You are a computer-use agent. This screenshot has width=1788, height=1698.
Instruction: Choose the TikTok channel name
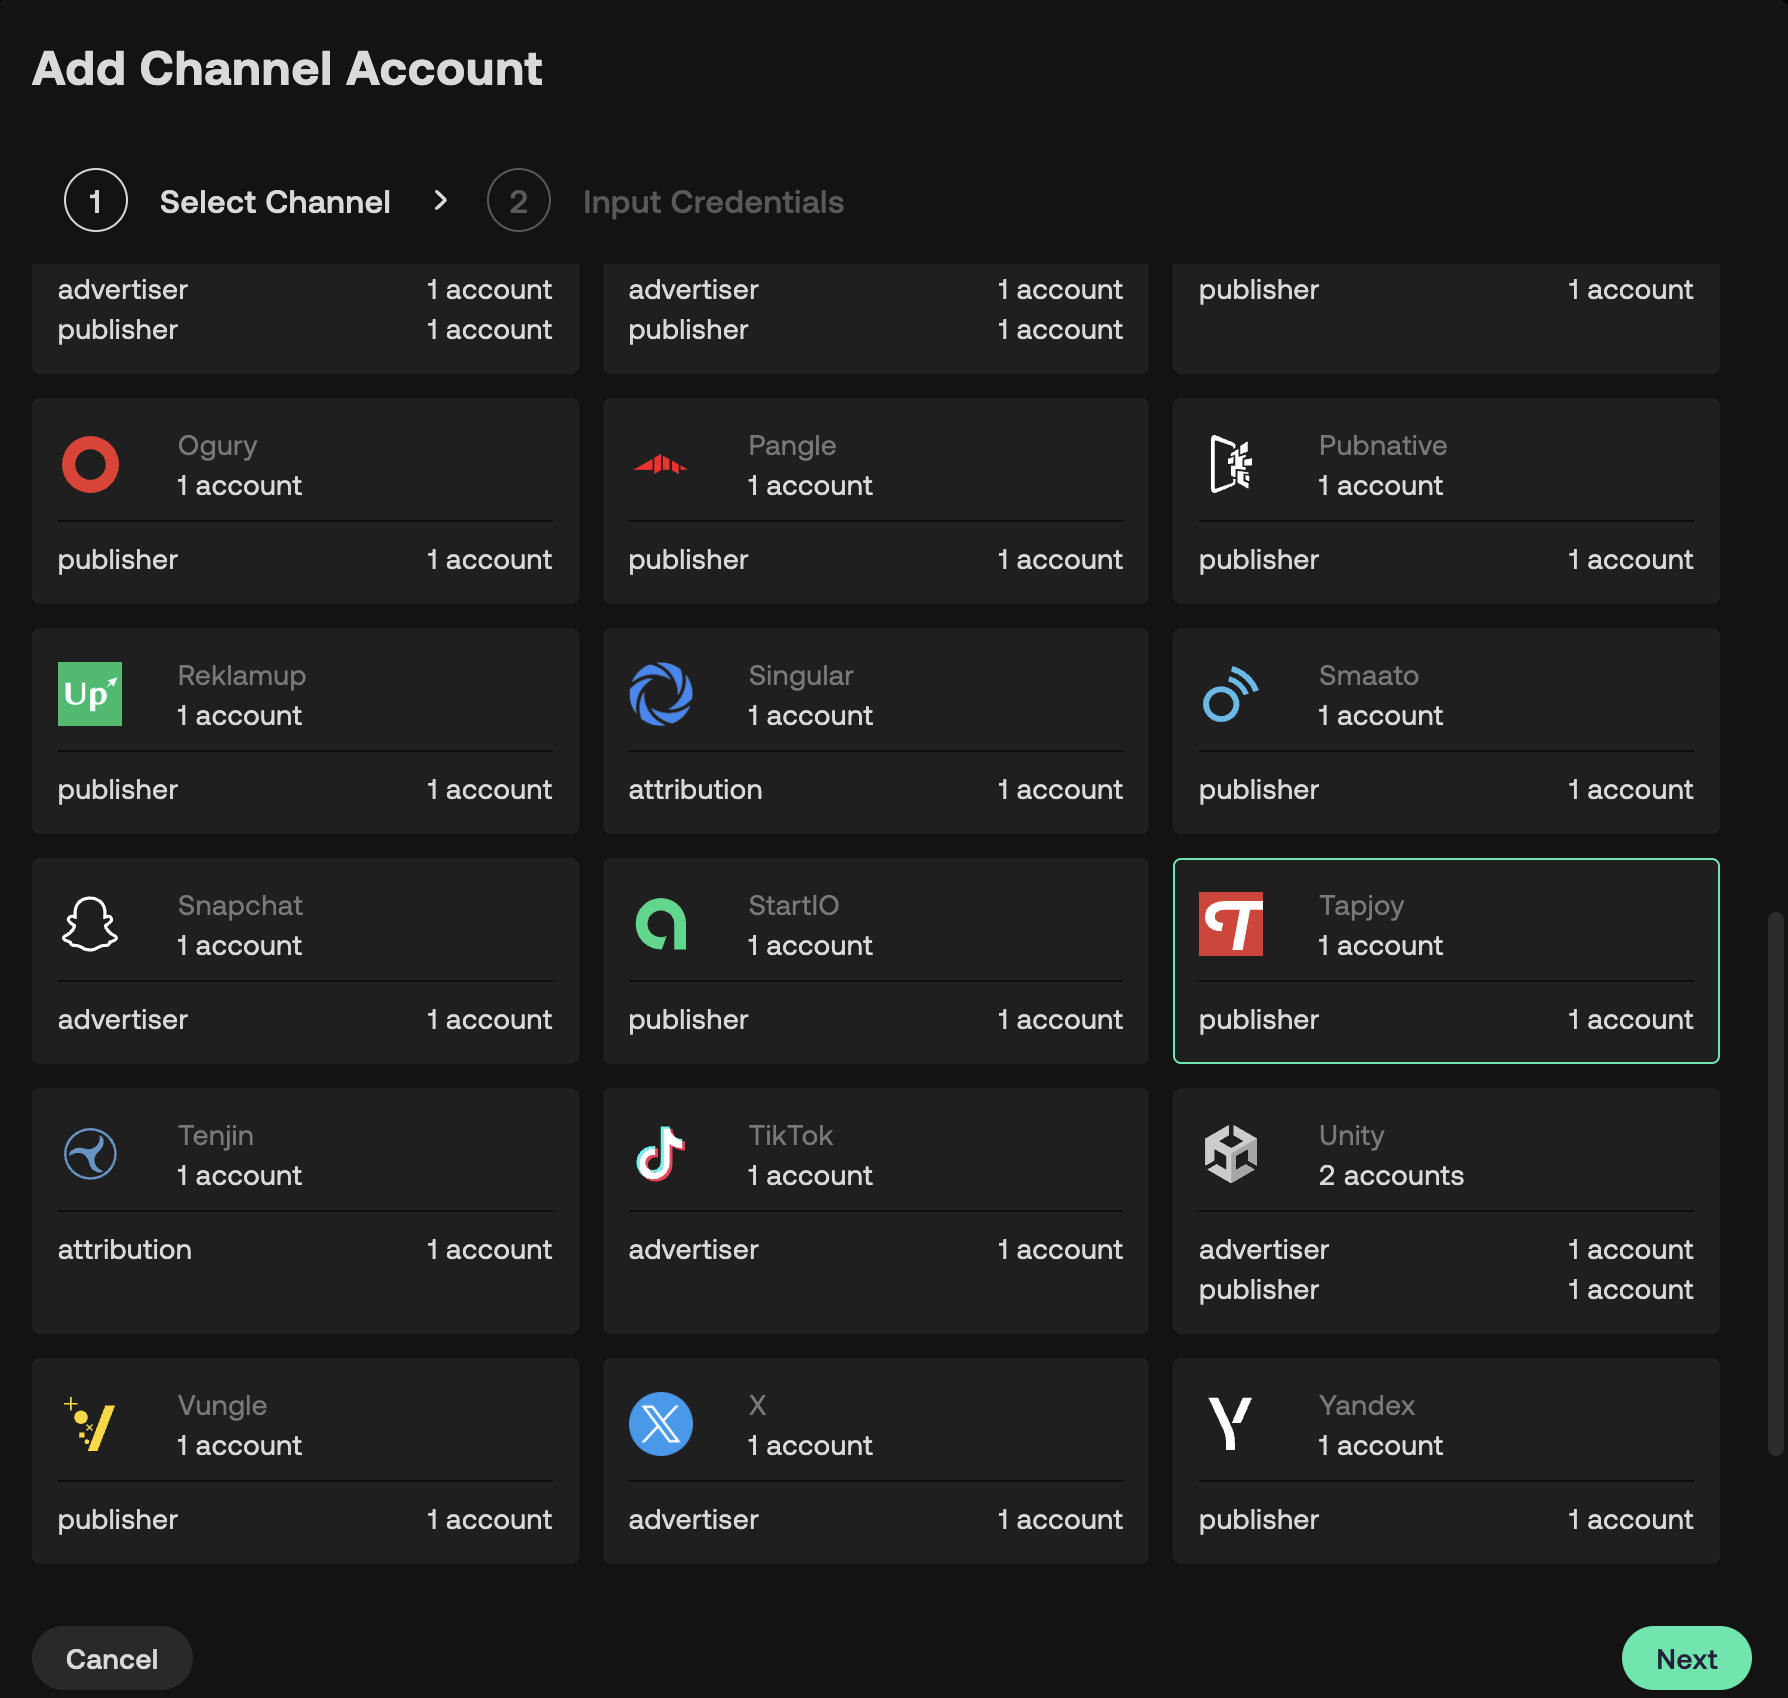pyautogui.click(x=790, y=1135)
